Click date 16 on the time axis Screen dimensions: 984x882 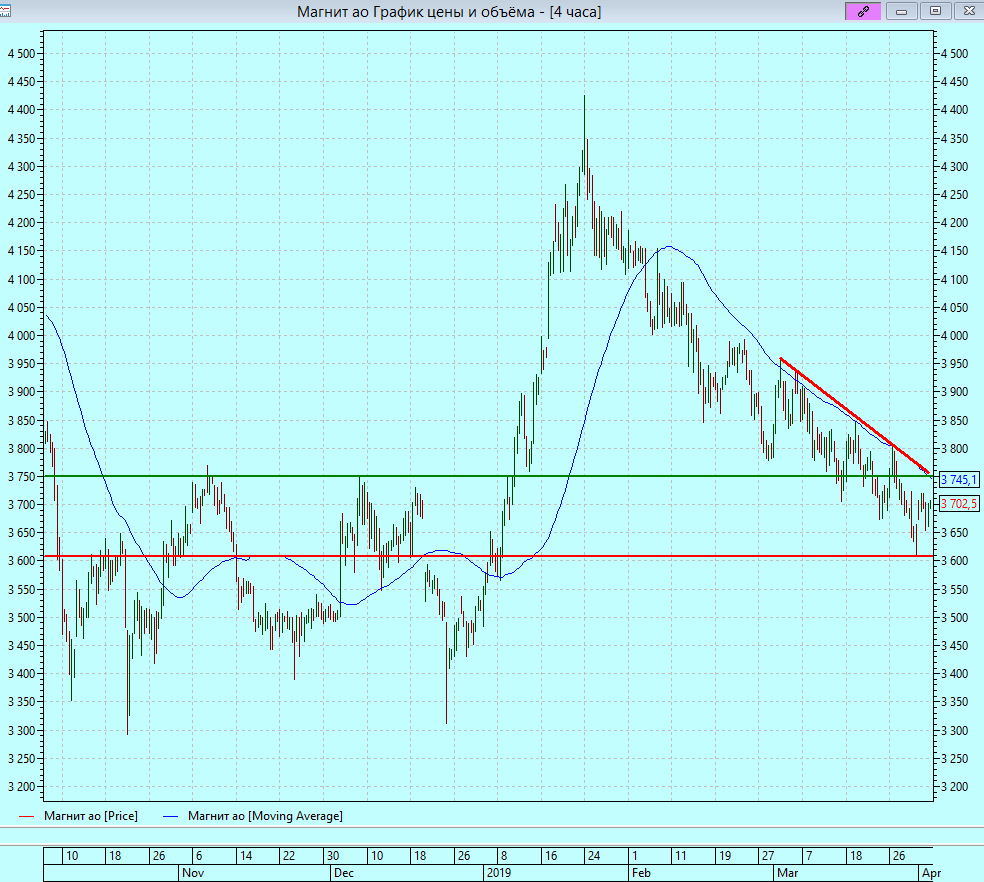[550, 856]
